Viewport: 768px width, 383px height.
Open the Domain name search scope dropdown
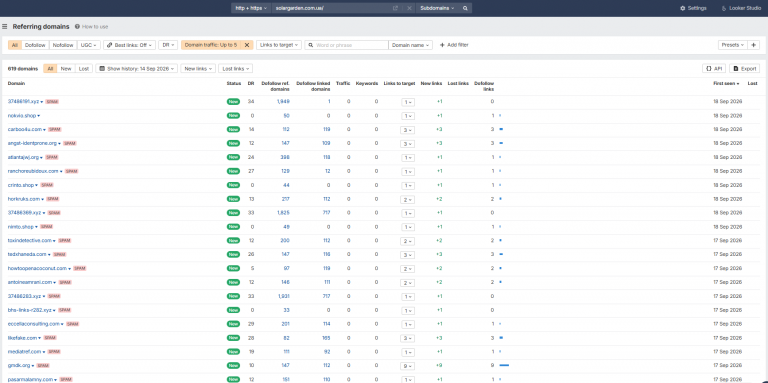pyautogui.click(x=410, y=45)
